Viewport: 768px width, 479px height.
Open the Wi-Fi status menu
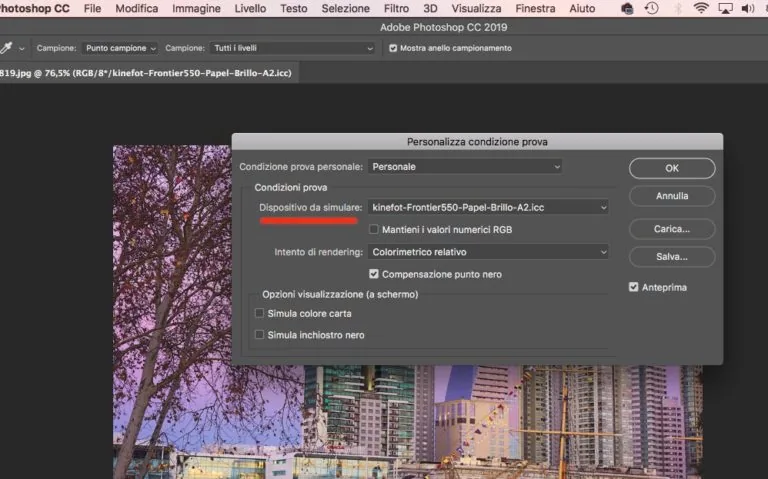(x=701, y=8)
